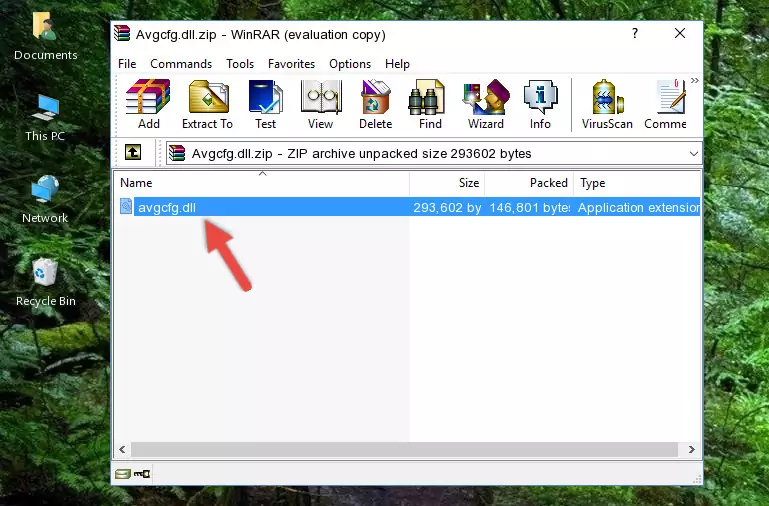Open the archive path dropdown
The height and width of the screenshot is (506, 769).
[x=693, y=153]
